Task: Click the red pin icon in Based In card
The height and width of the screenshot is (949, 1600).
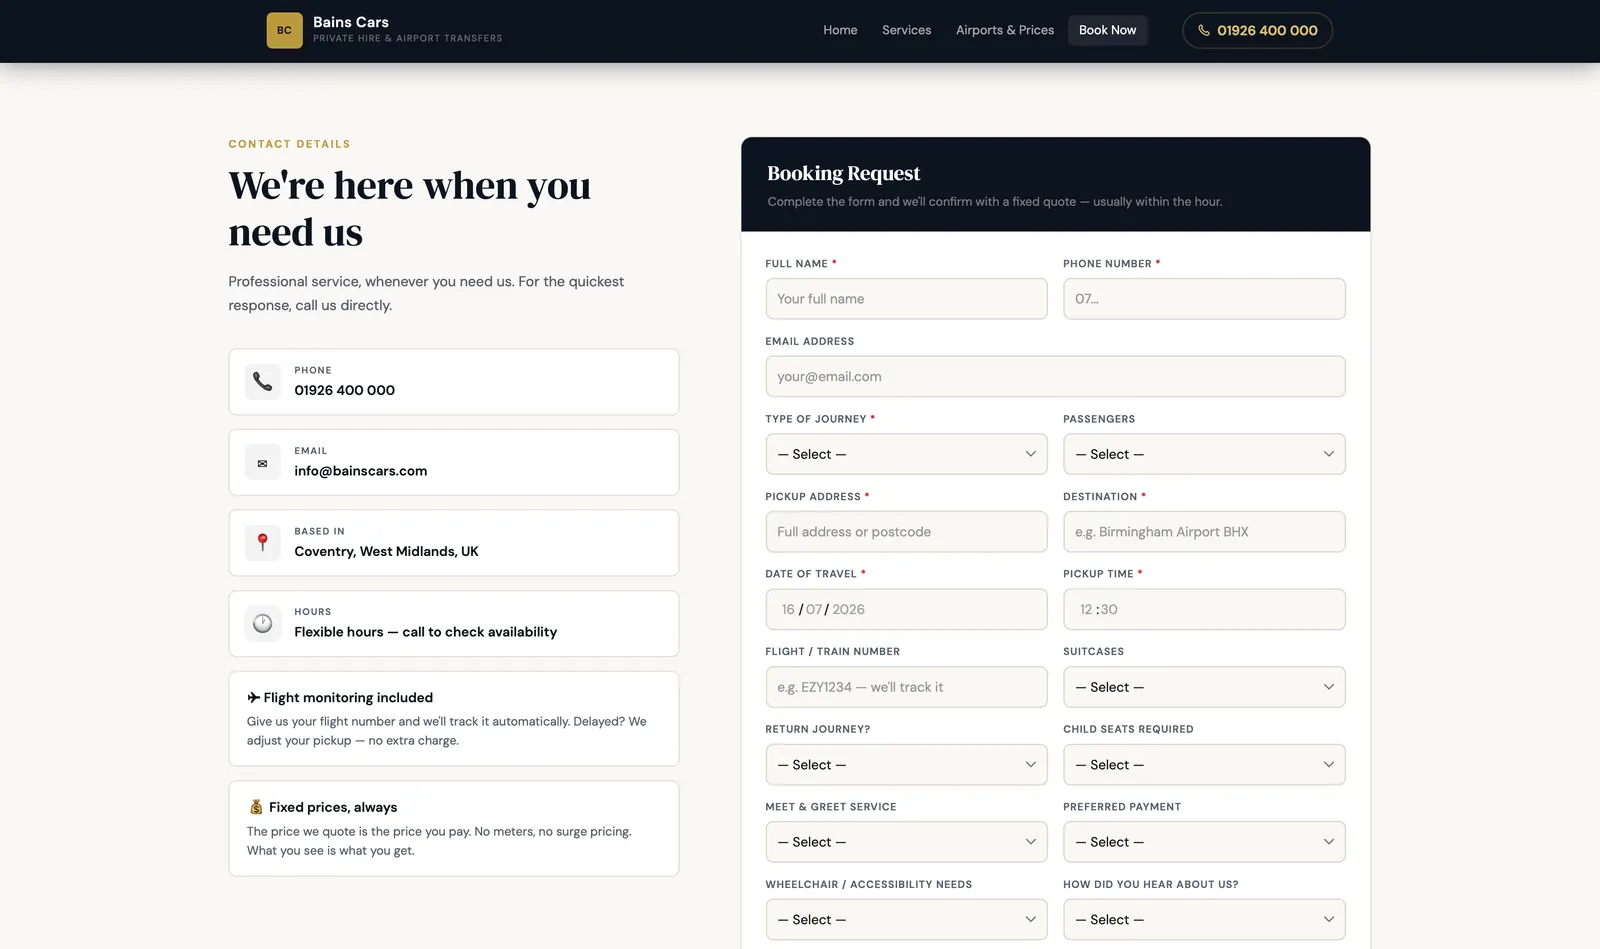Action: point(263,543)
